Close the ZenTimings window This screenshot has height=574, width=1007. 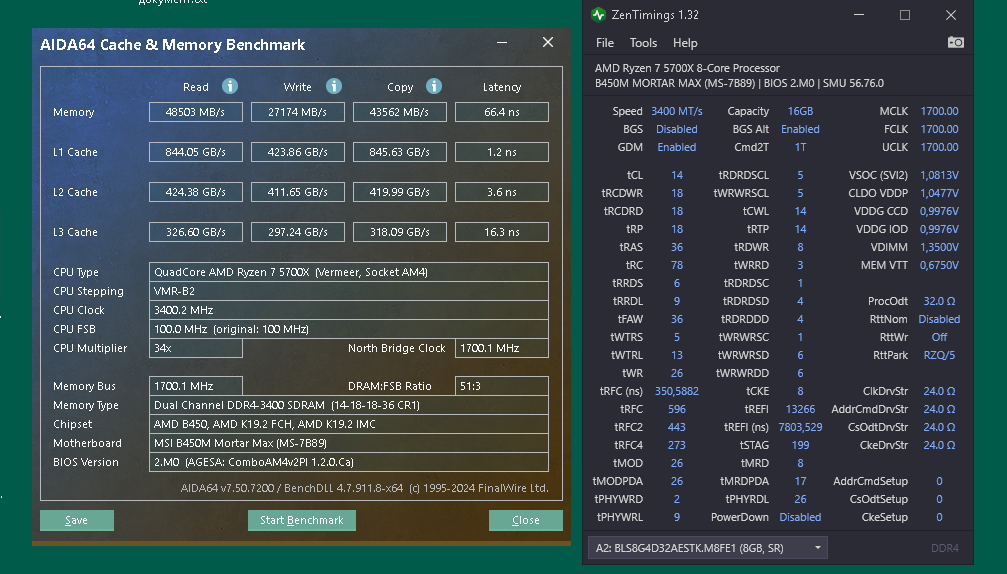coord(951,15)
